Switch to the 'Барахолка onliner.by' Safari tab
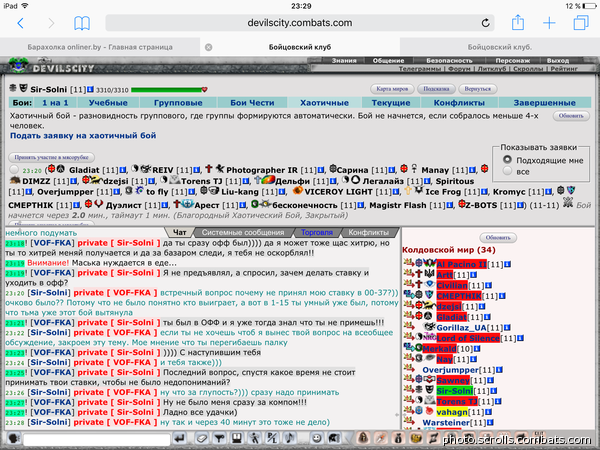The width and height of the screenshot is (600, 450). (100, 47)
